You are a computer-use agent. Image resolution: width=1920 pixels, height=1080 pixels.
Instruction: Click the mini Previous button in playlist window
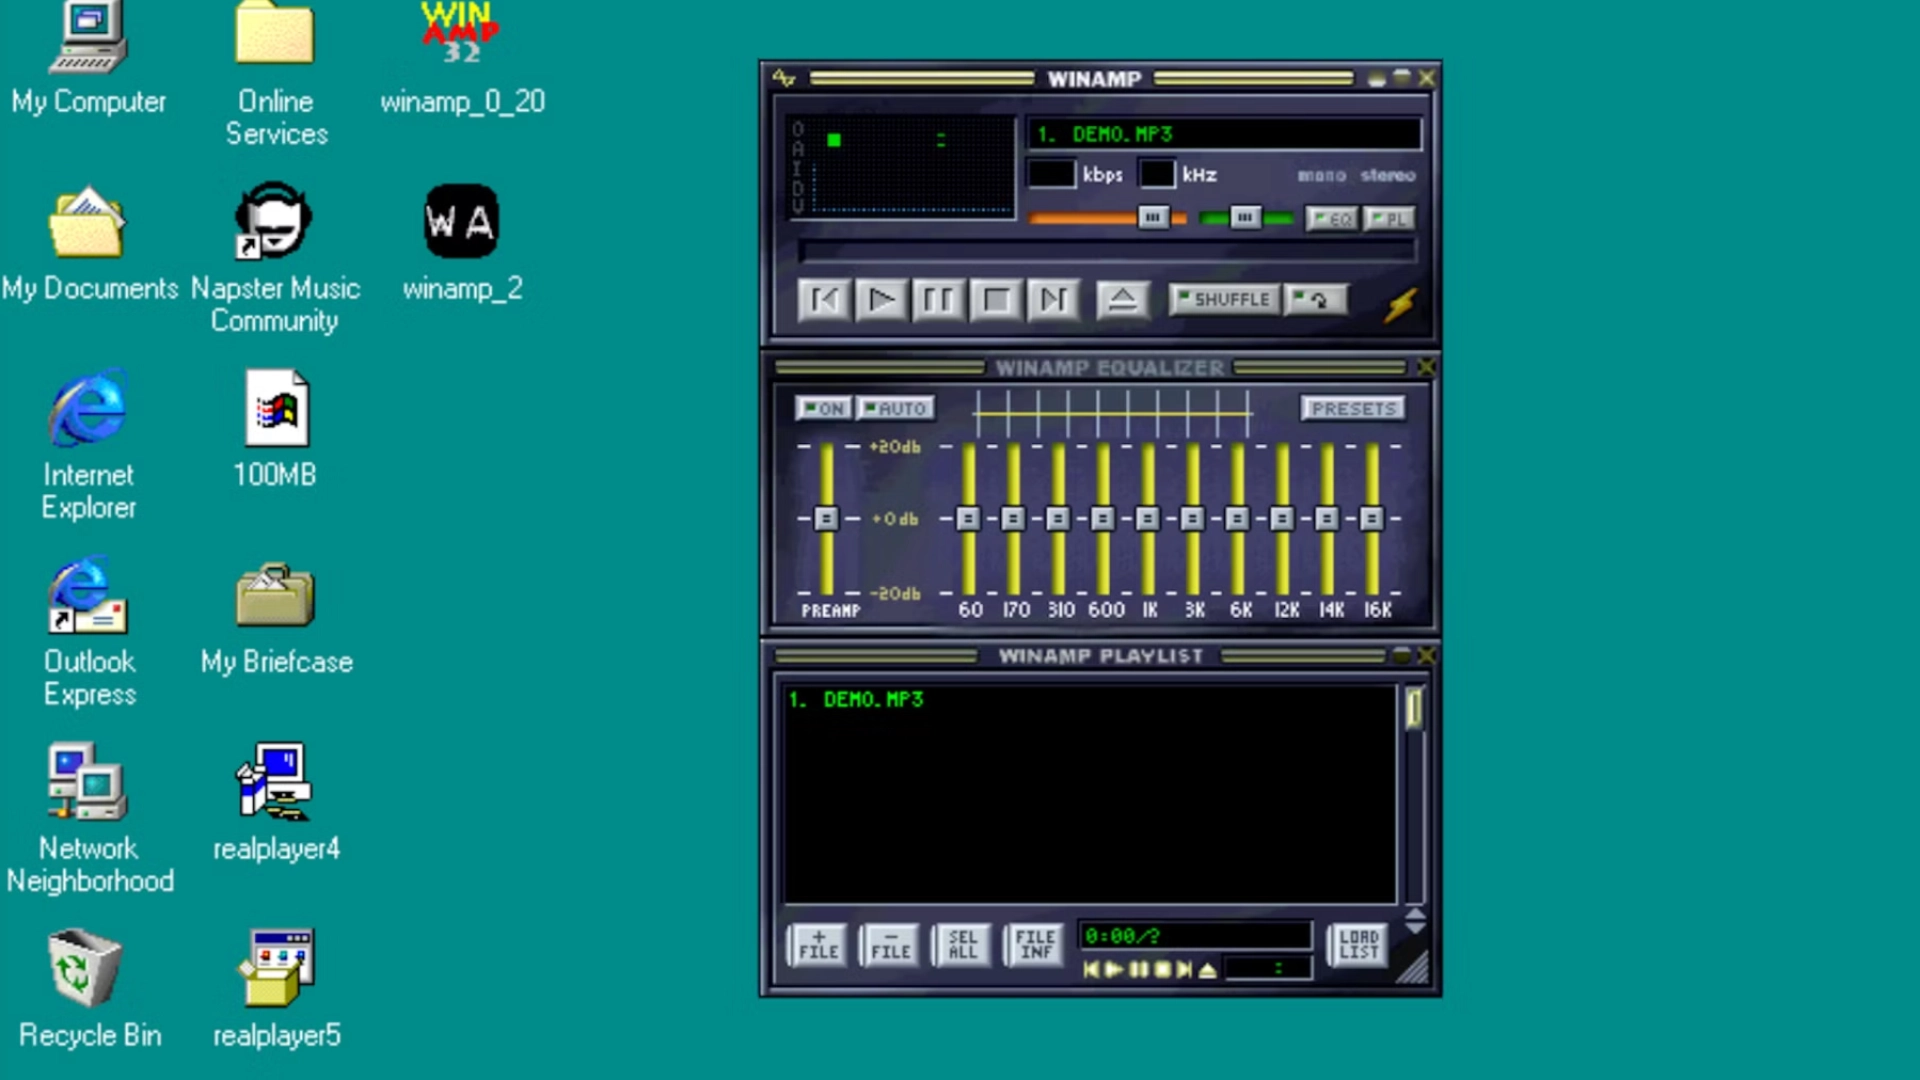coord(1091,969)
